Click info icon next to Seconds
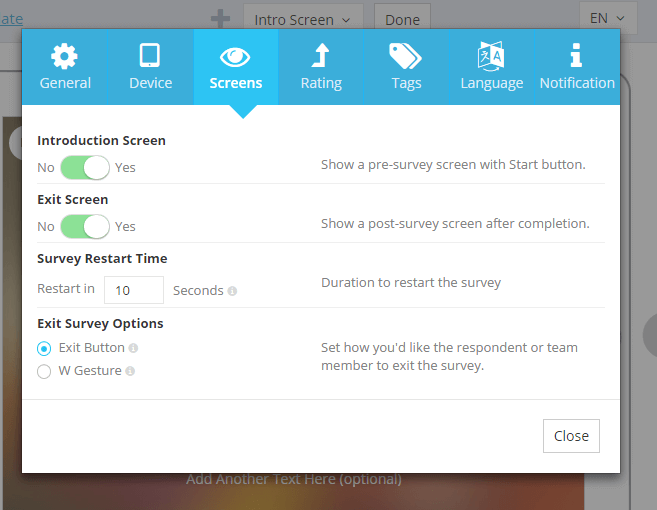This screenshot has height=510, width=657. (x=232, y=291)
